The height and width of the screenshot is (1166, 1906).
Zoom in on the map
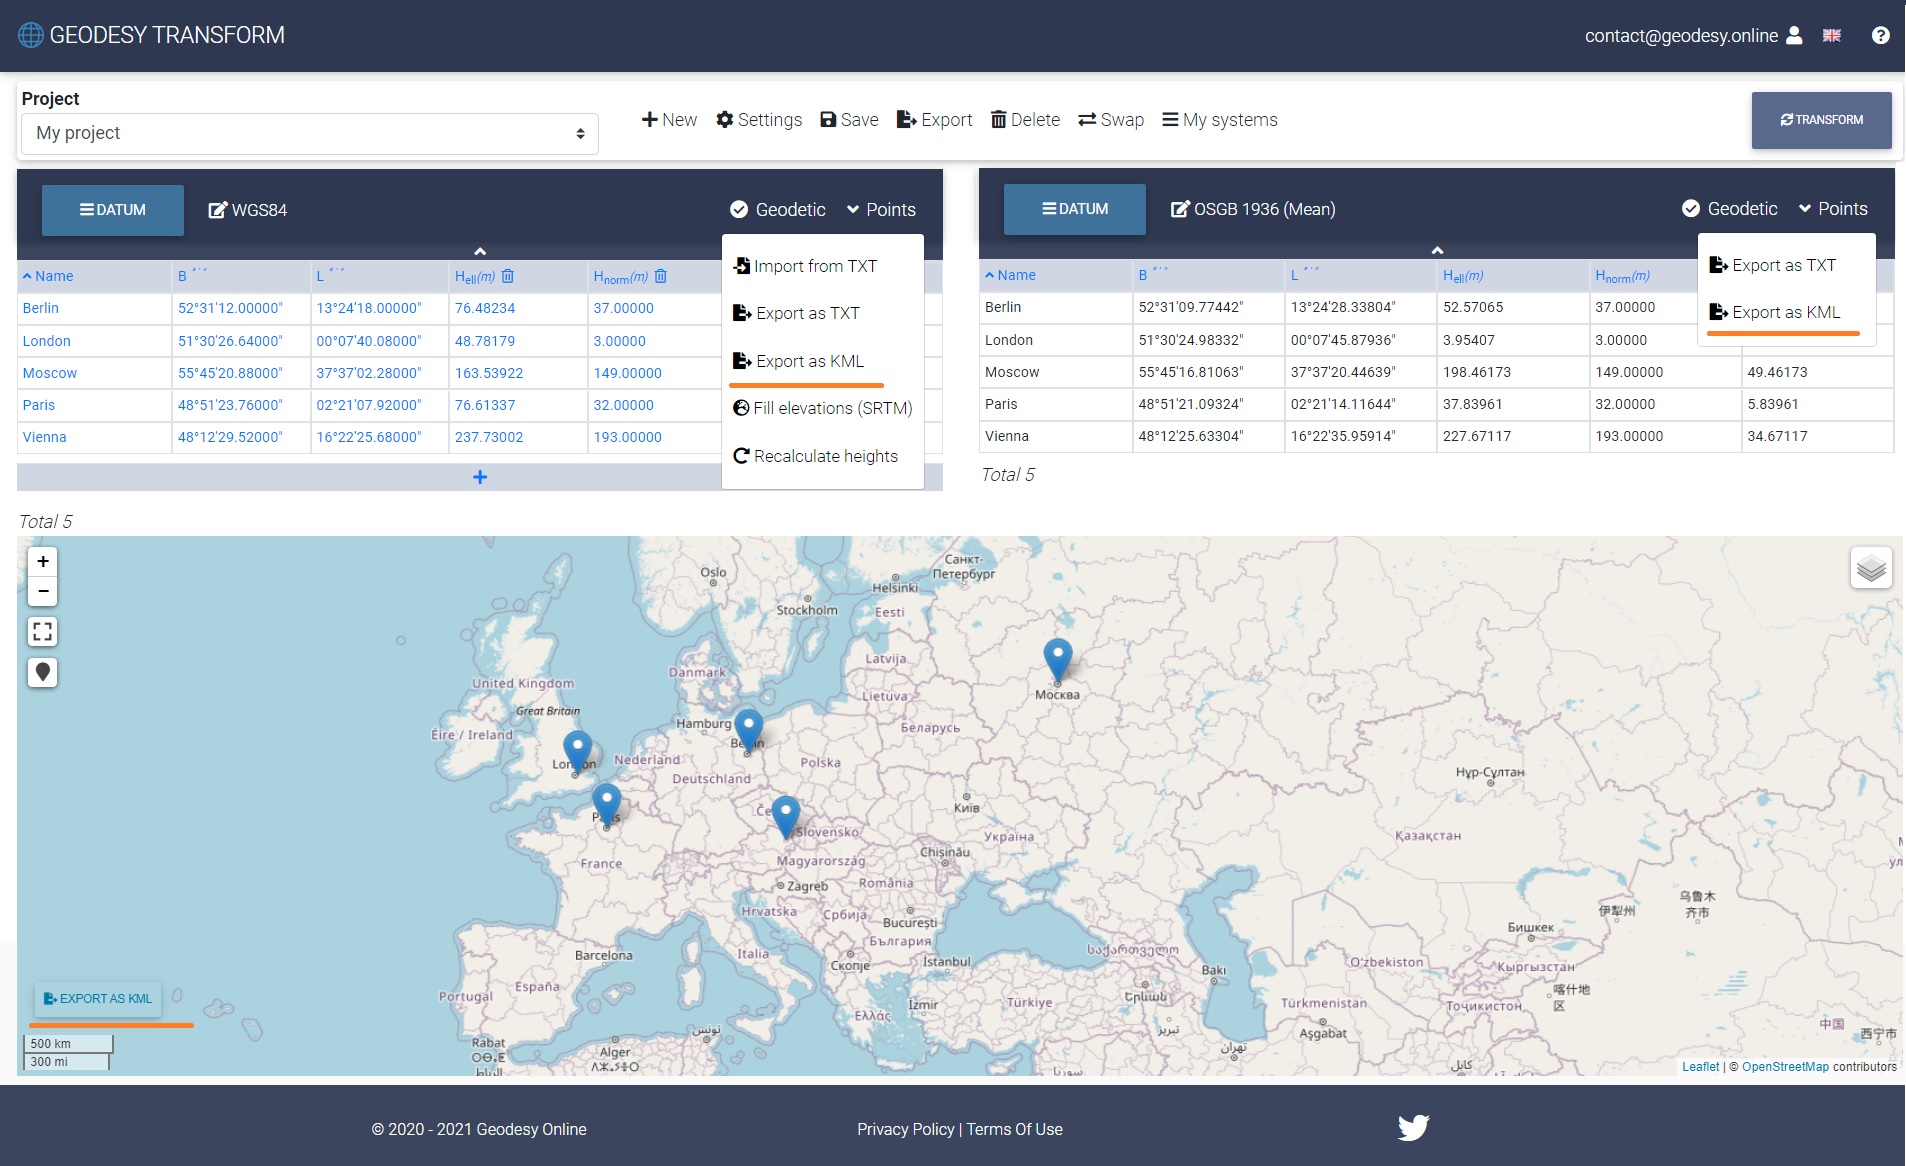(42, 561)
